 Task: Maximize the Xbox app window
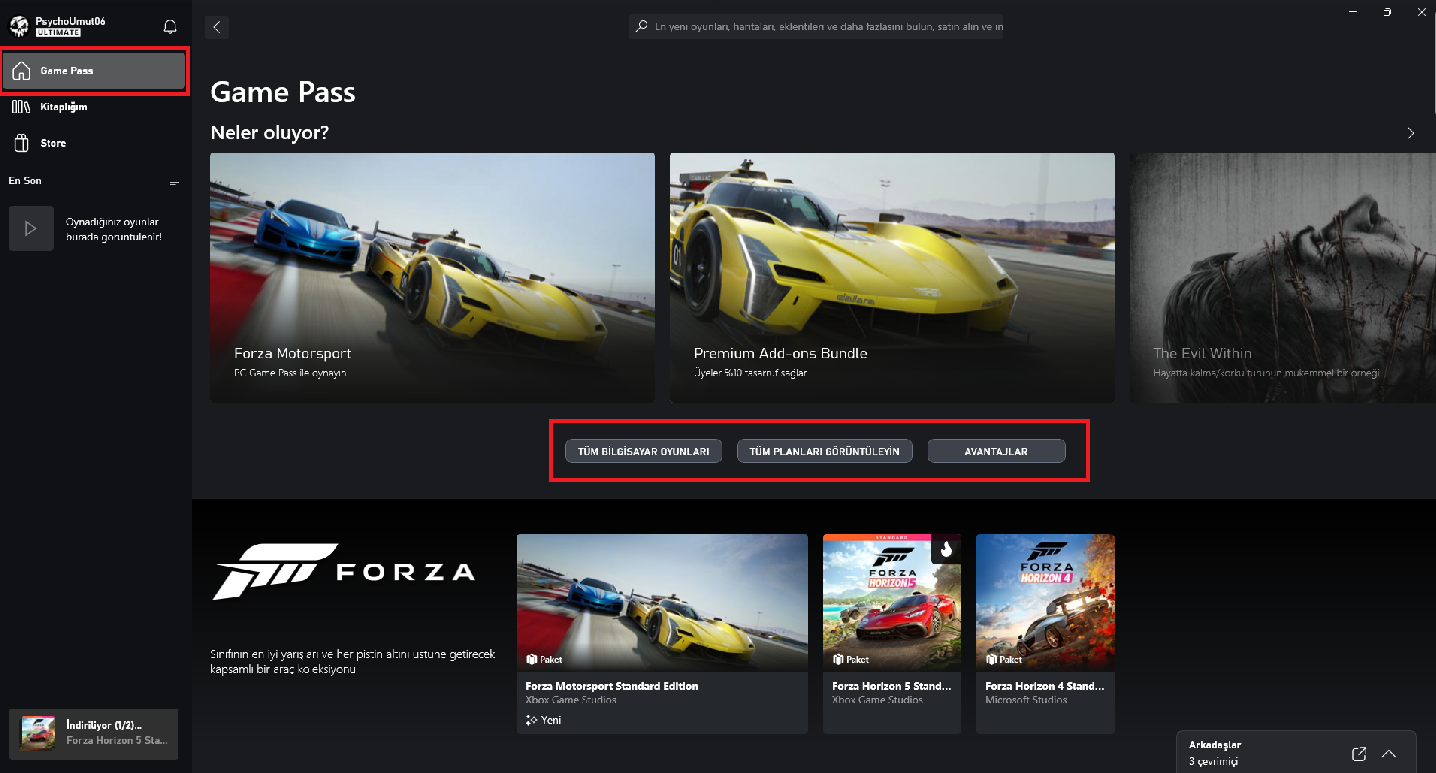1387,11
